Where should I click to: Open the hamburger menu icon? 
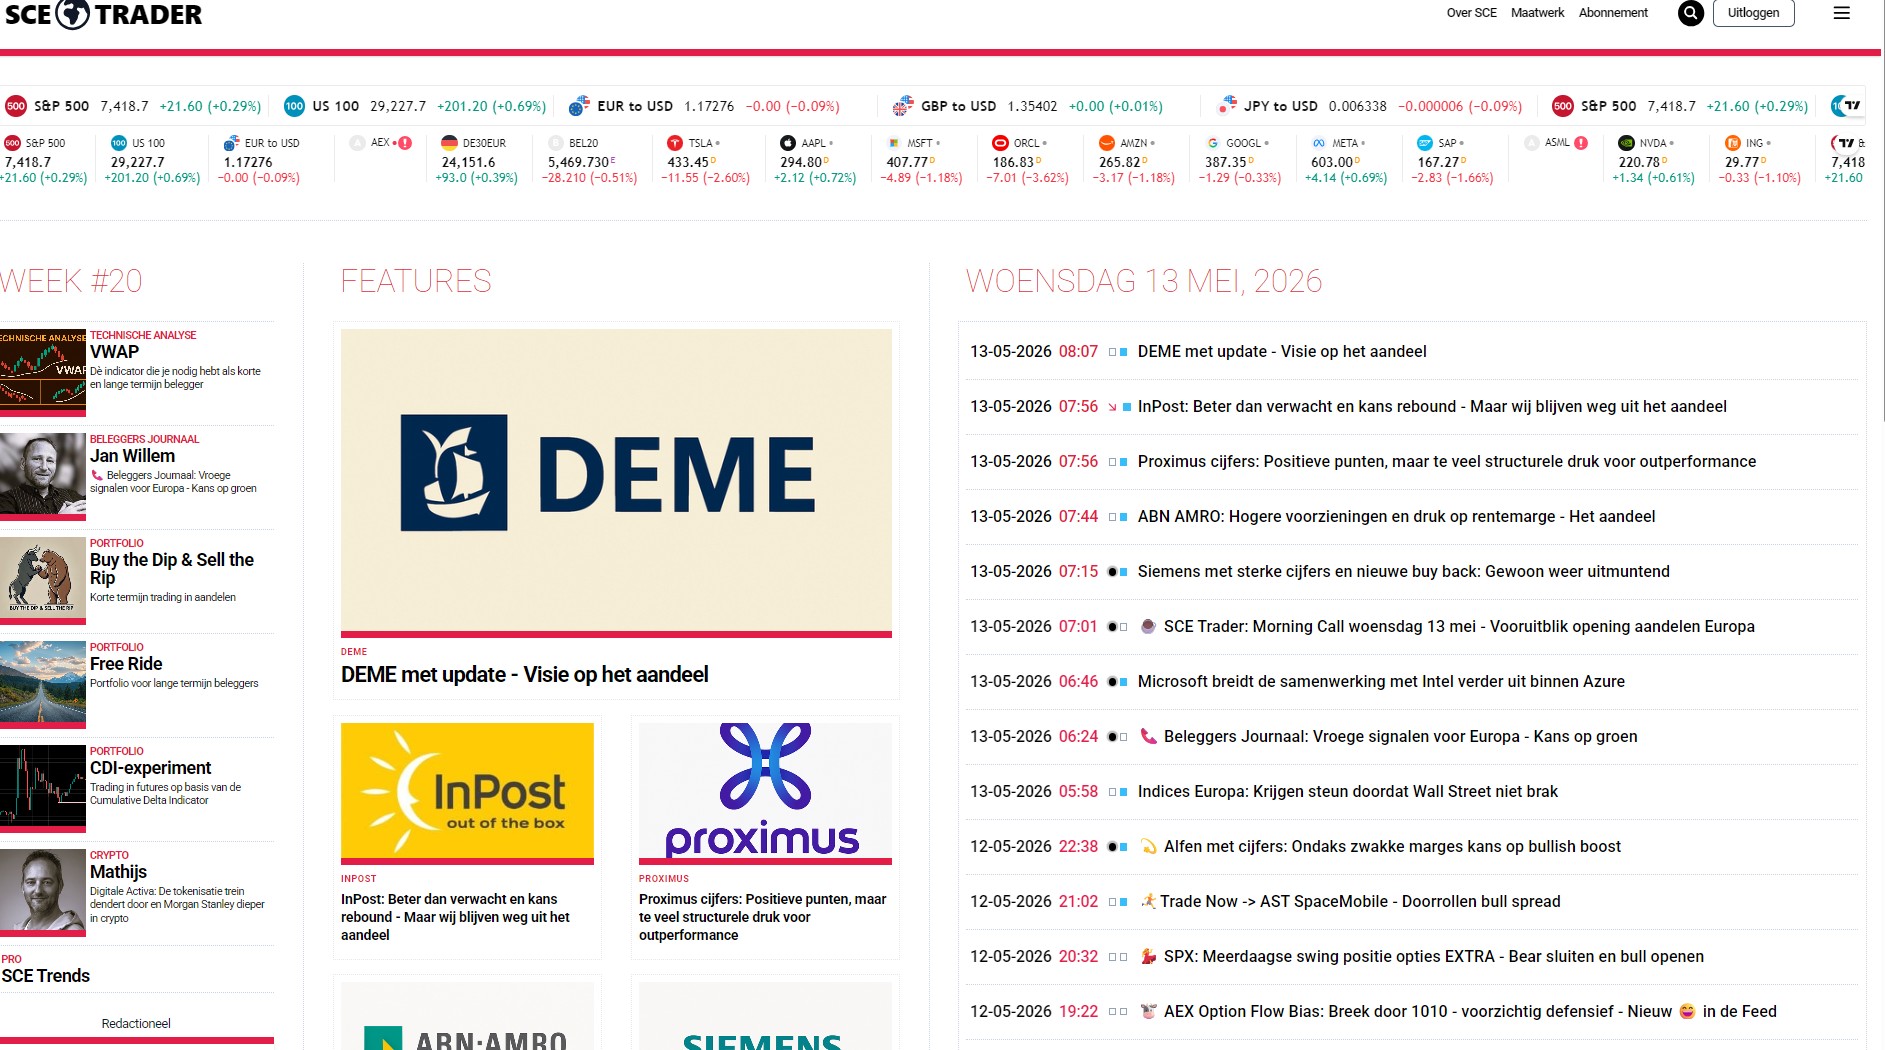point(1841,13)
